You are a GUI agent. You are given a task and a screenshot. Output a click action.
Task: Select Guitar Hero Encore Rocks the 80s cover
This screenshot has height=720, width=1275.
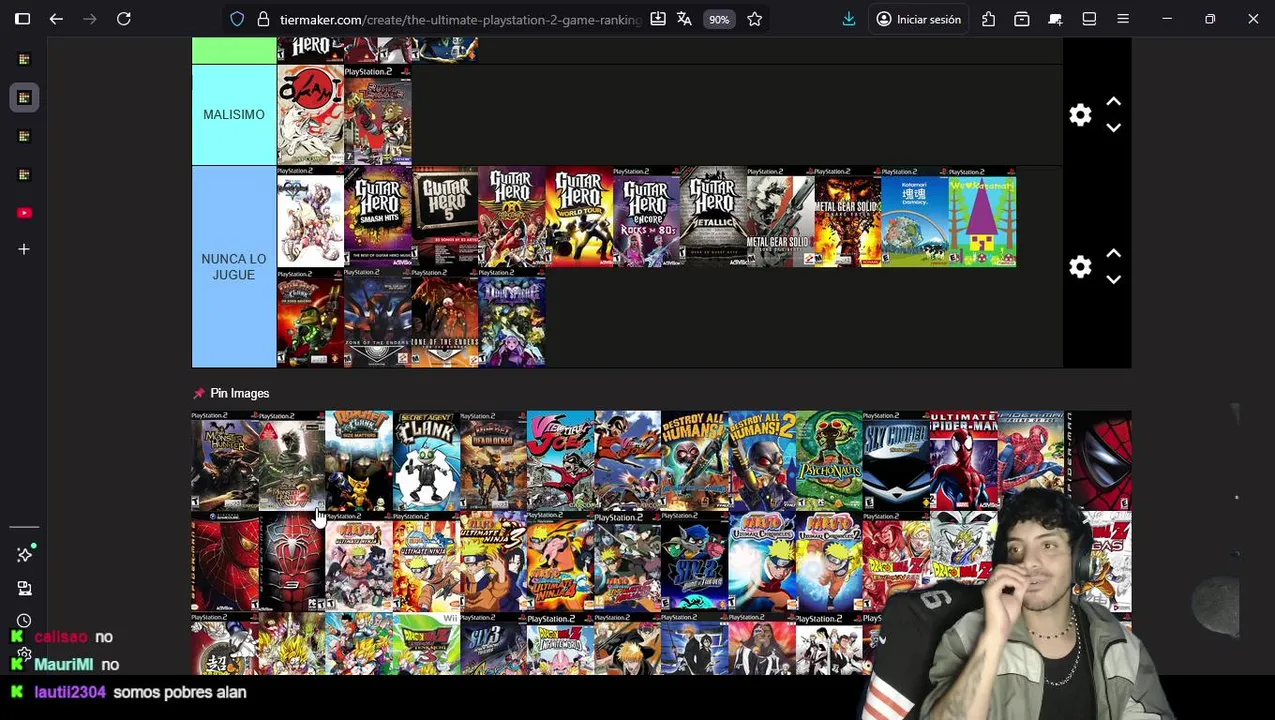pos(645,217)
